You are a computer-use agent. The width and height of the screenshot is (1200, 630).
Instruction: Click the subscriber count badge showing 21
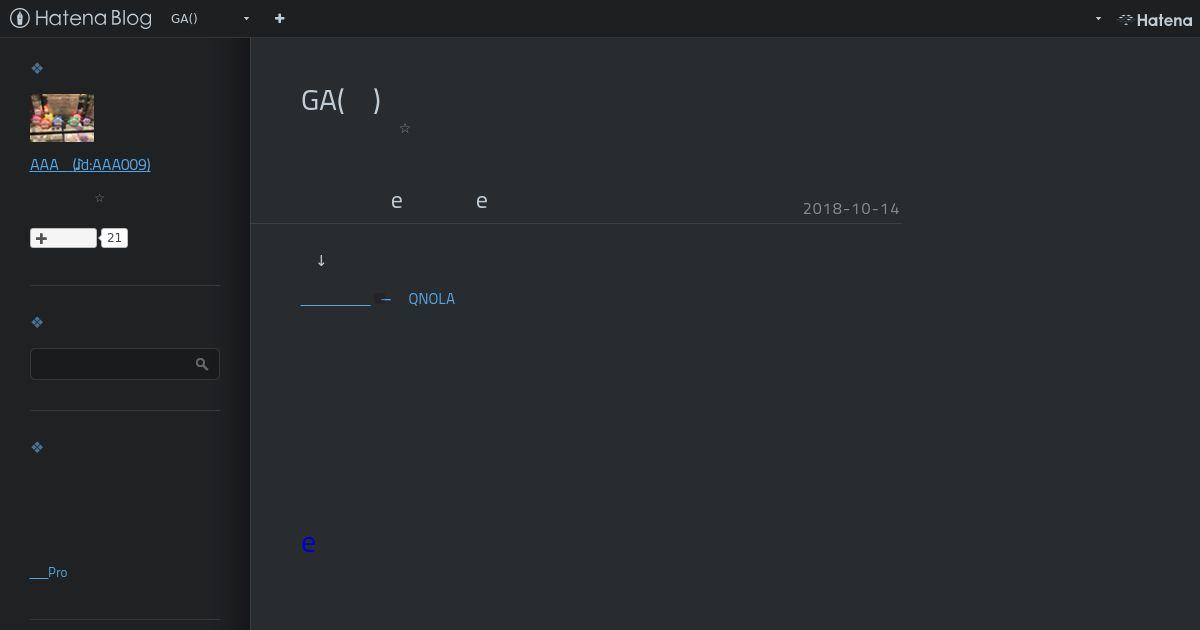click(x=114, y=238)
